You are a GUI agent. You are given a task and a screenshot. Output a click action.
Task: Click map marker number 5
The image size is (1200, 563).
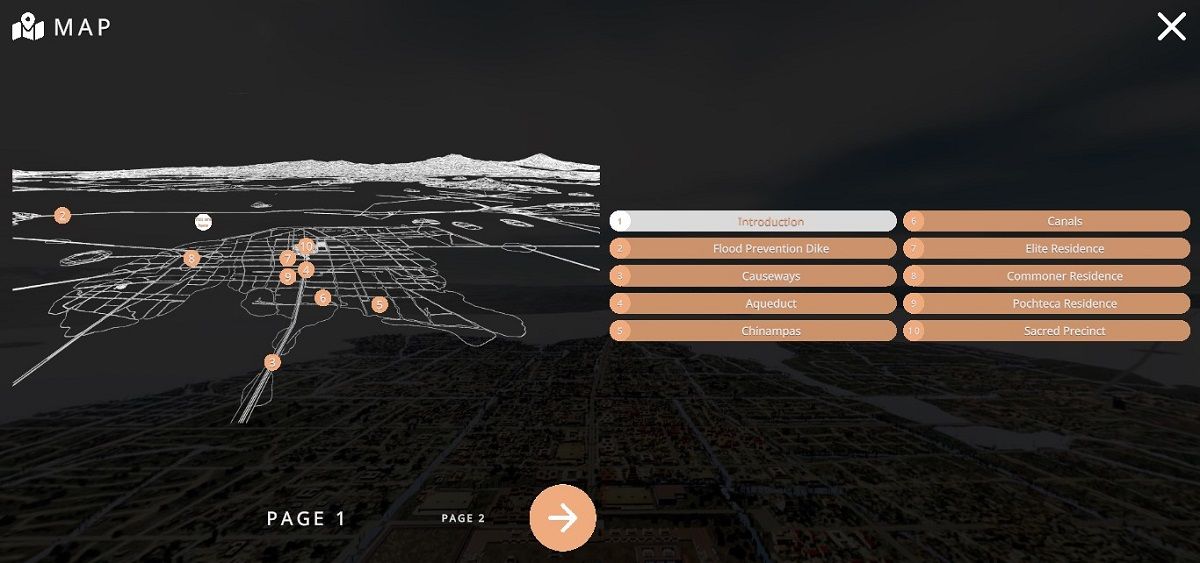point(379,305)
